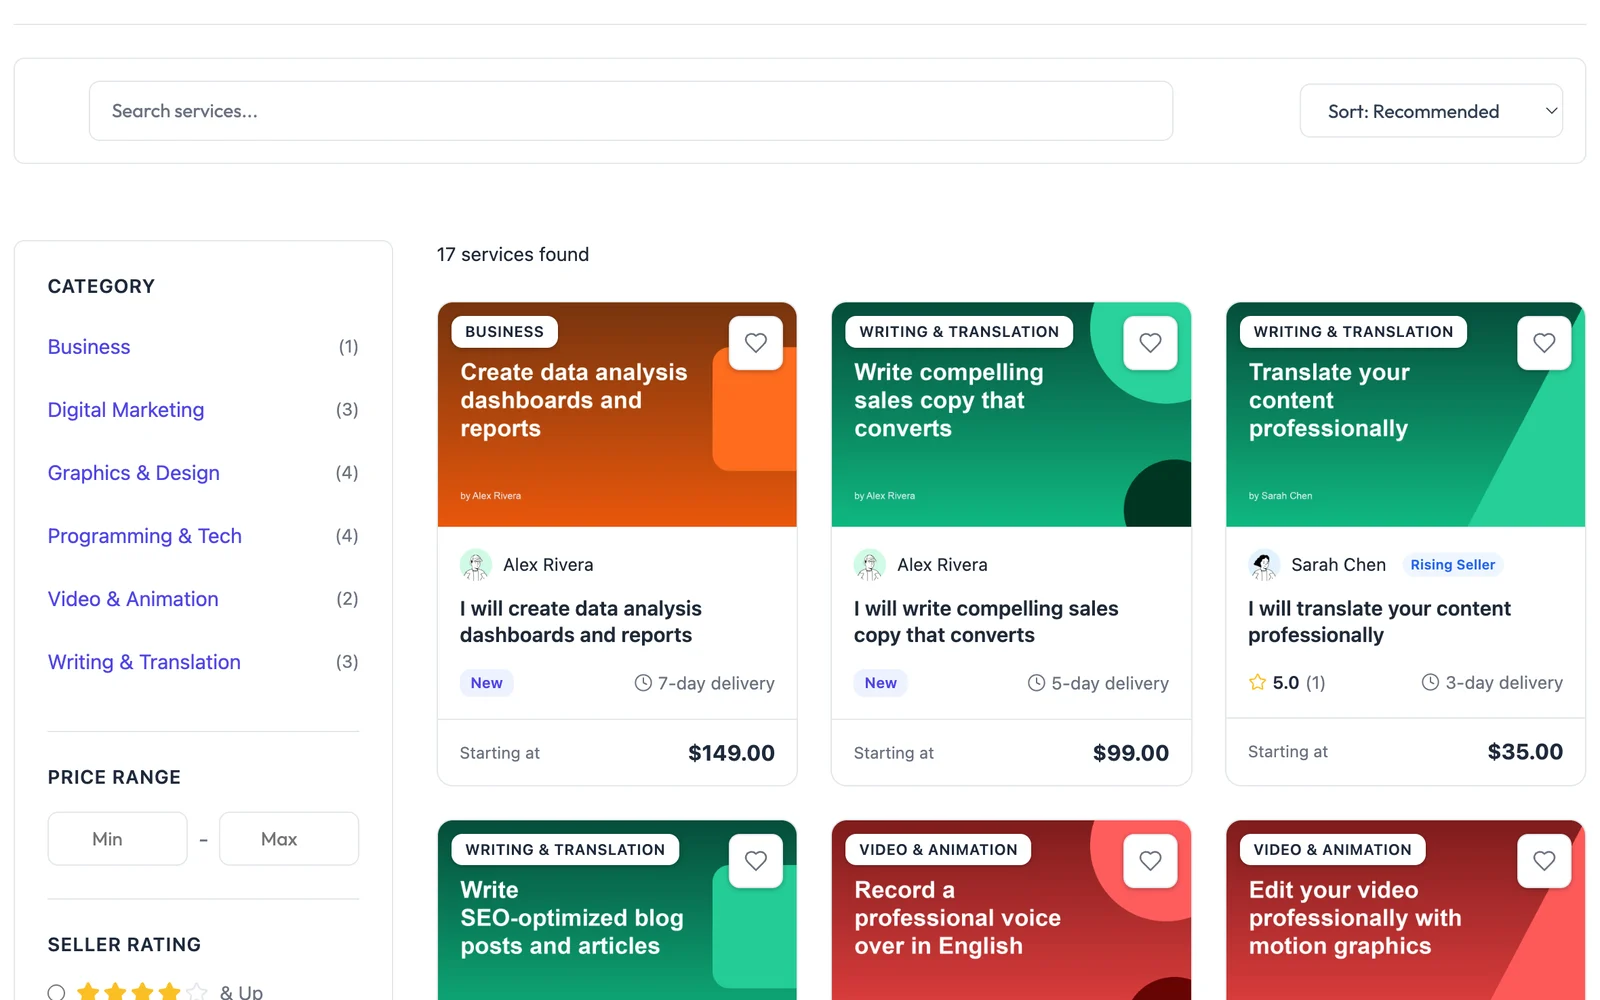This screenshot has height=1000, width=1600.
Task: Click New badge on sales copy card
Action: pyautogui.click(x=881, y=683)
